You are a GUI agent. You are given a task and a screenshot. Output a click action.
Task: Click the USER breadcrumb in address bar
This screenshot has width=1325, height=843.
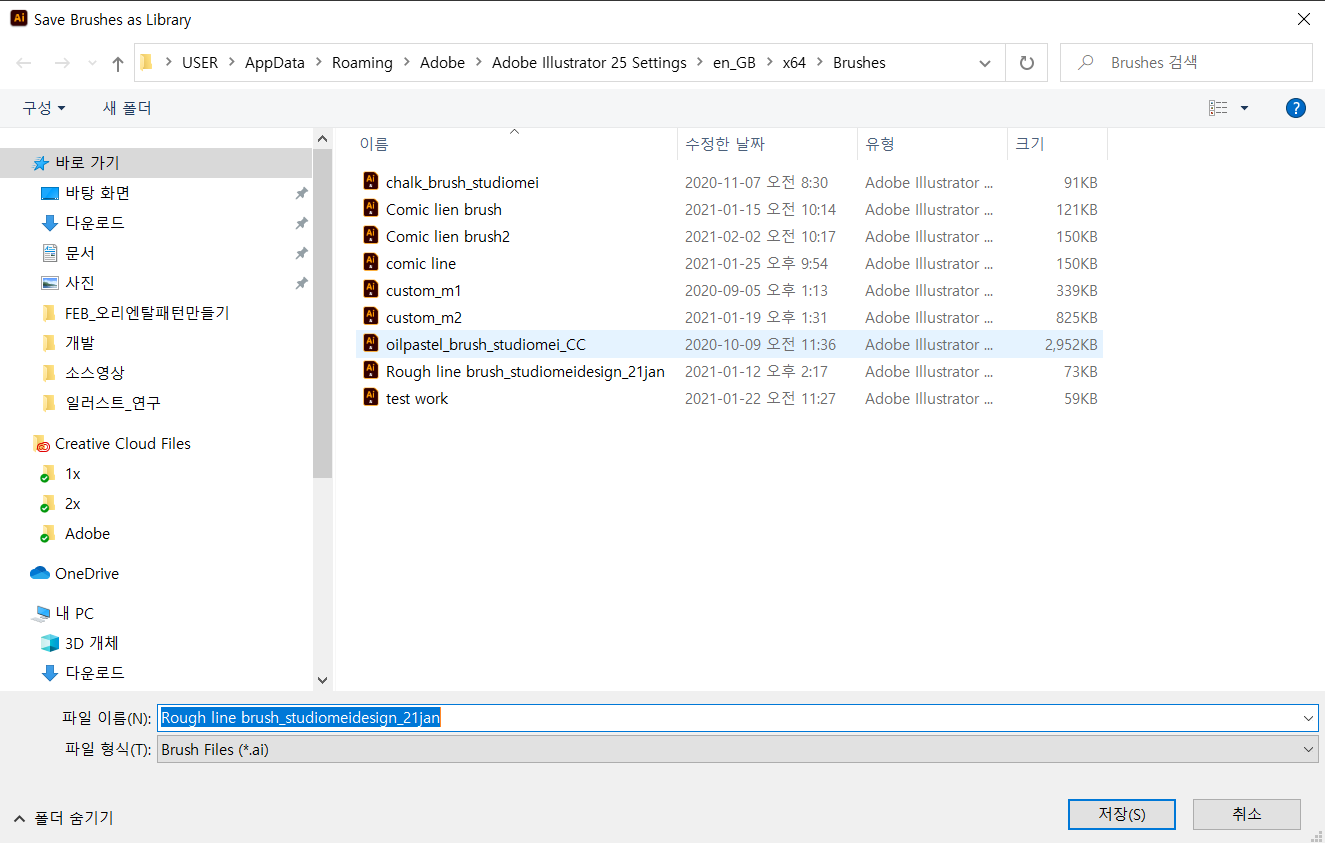pos(200,63)
